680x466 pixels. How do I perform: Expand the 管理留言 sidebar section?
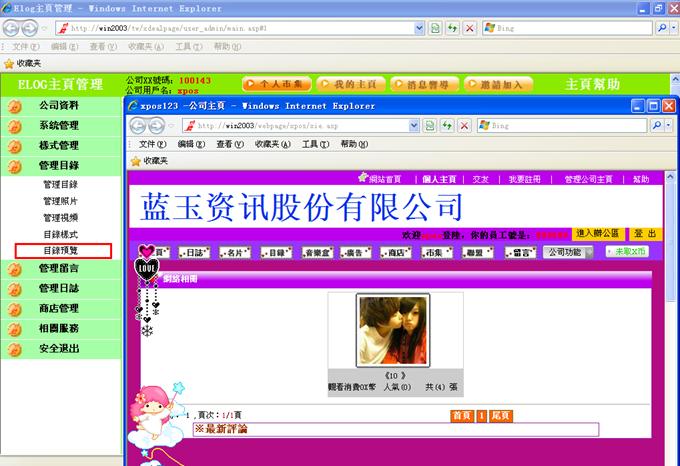(x=58, y=268)
